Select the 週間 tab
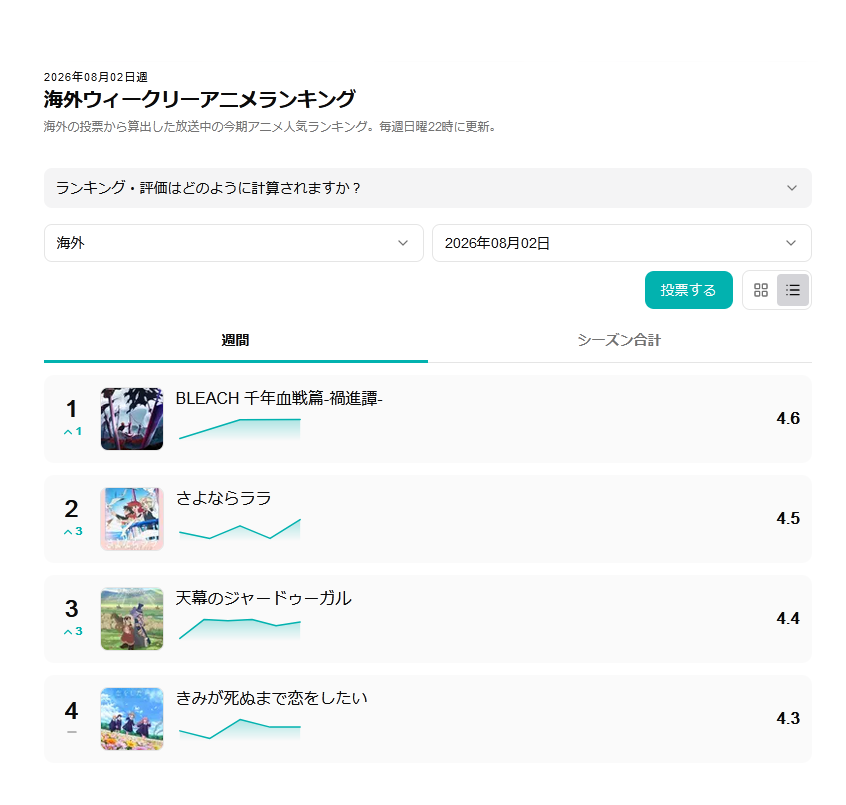This screenshot has width=846, height=805. [x=236, y=340]
